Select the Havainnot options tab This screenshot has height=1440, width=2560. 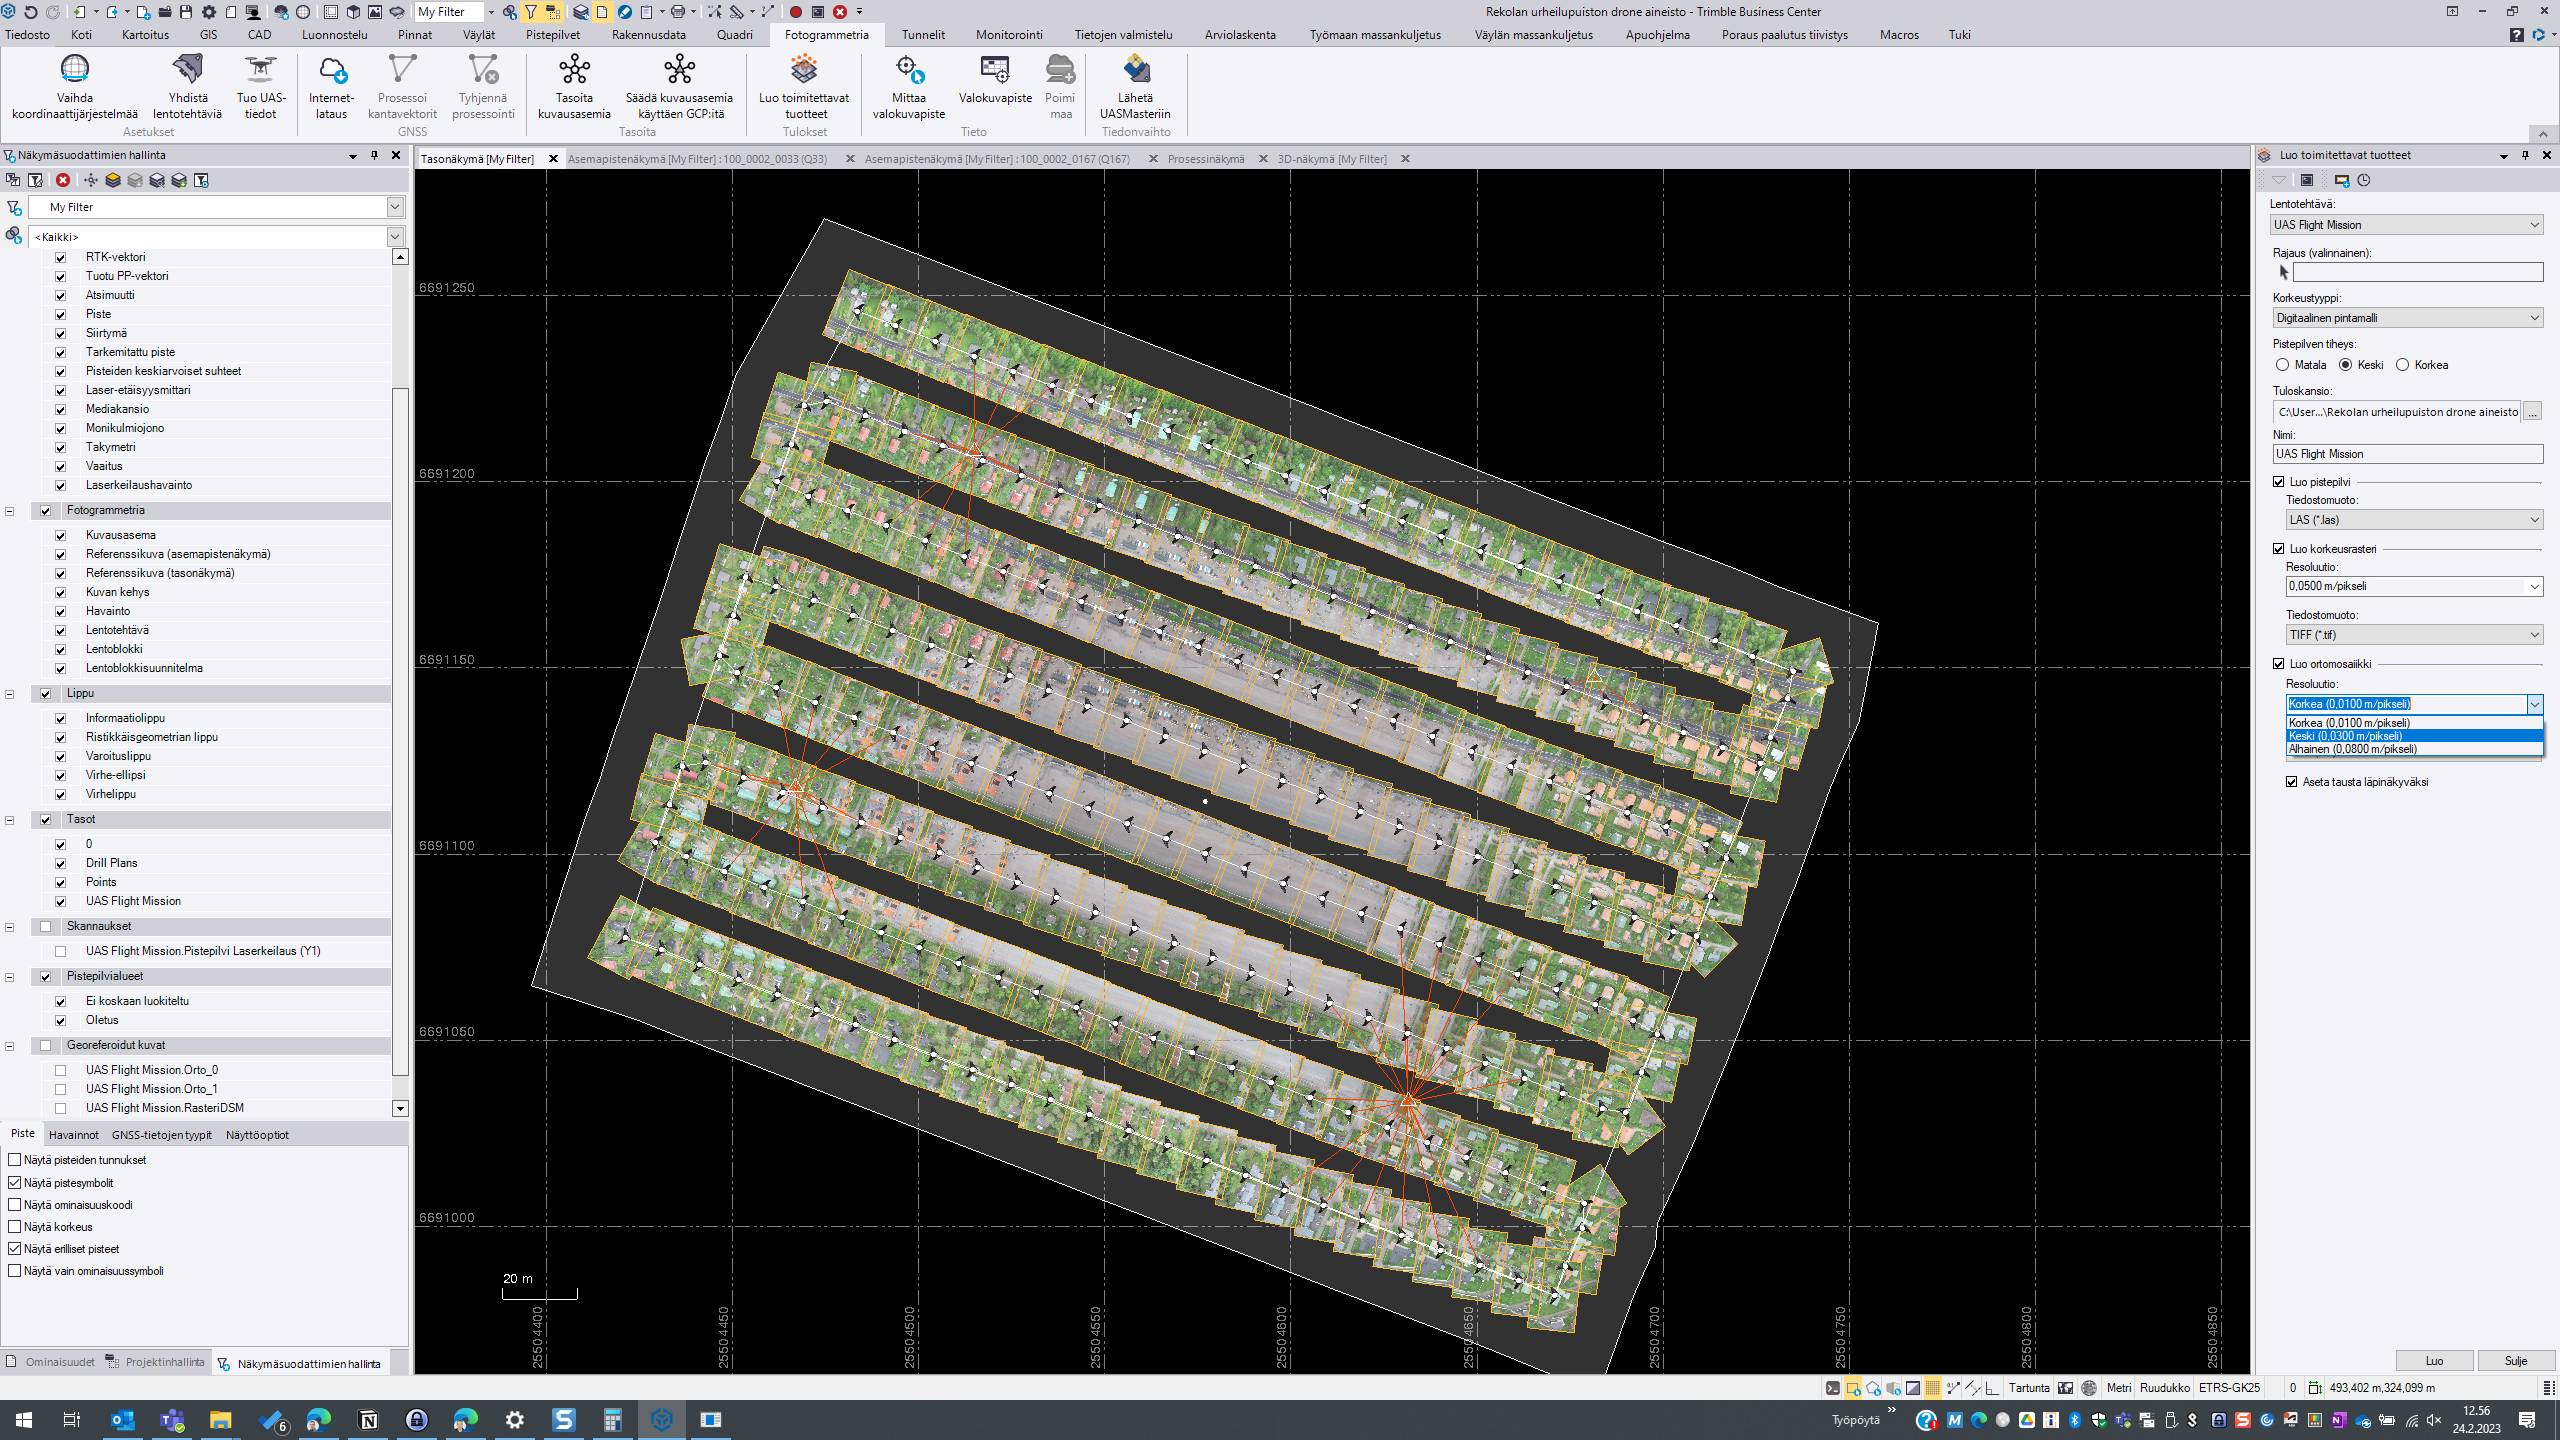[73, 1135]
